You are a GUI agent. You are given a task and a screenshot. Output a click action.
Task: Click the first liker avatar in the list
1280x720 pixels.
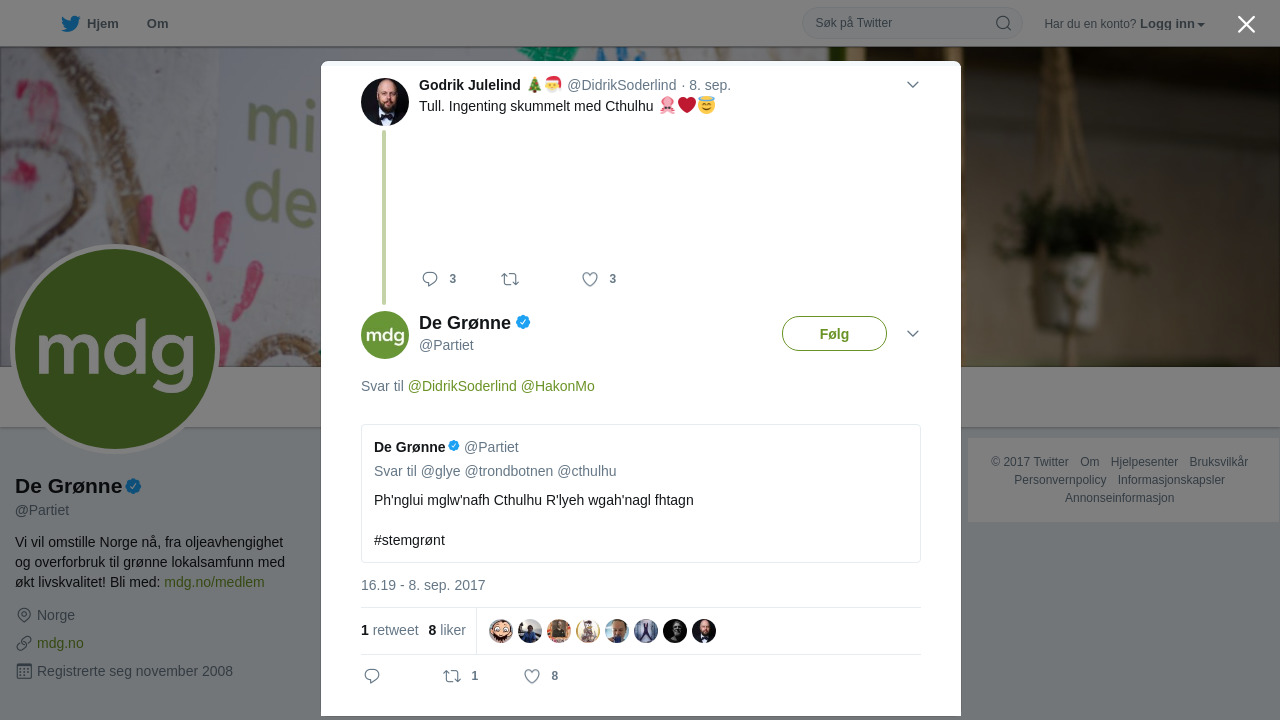501,631
